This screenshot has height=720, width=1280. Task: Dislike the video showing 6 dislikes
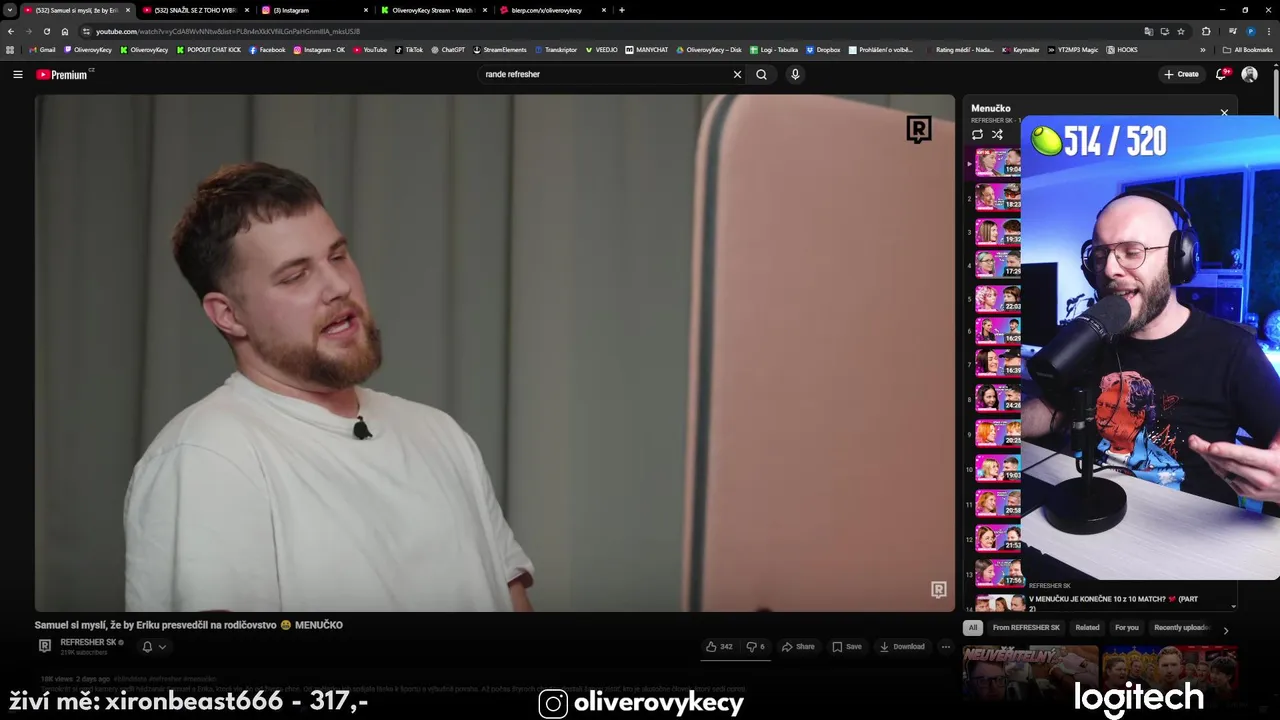pyautogui.click(x=756, y=646)
